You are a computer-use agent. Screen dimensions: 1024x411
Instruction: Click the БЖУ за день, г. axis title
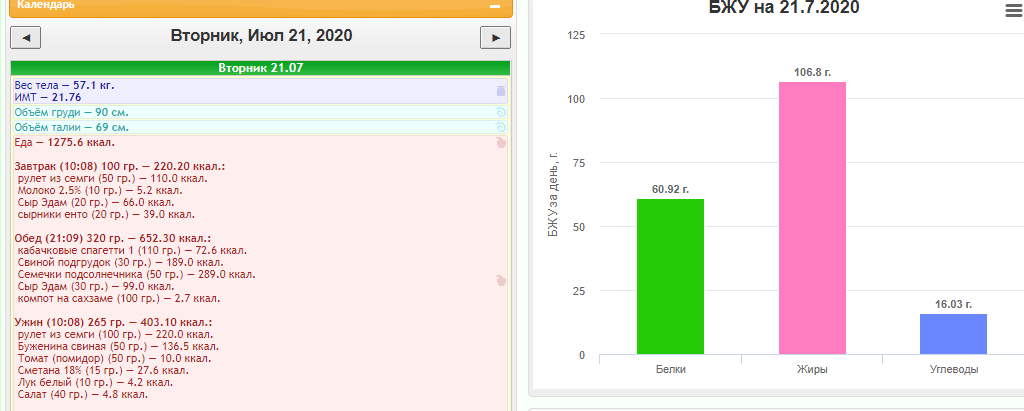coord(554,193)
